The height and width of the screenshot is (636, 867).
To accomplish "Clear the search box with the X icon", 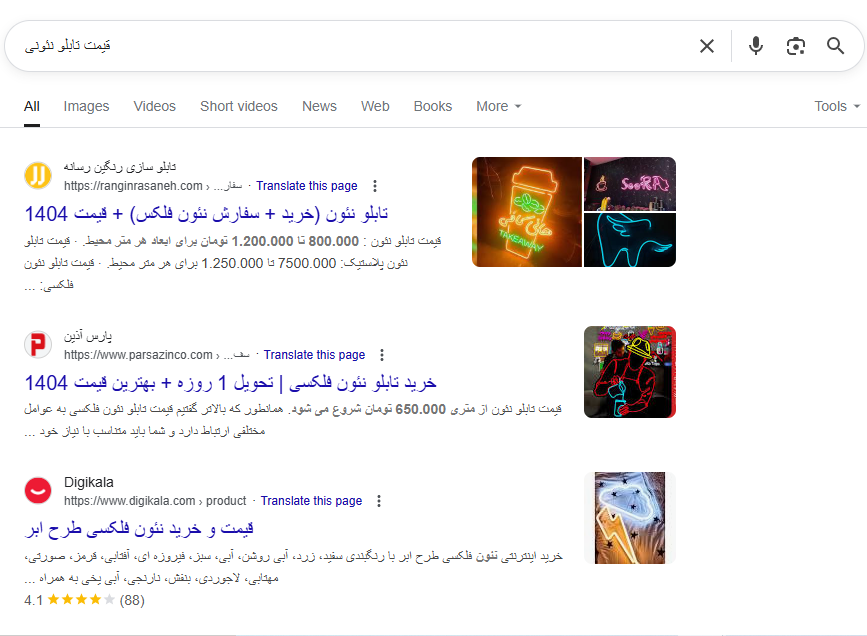I will (707, 46).
